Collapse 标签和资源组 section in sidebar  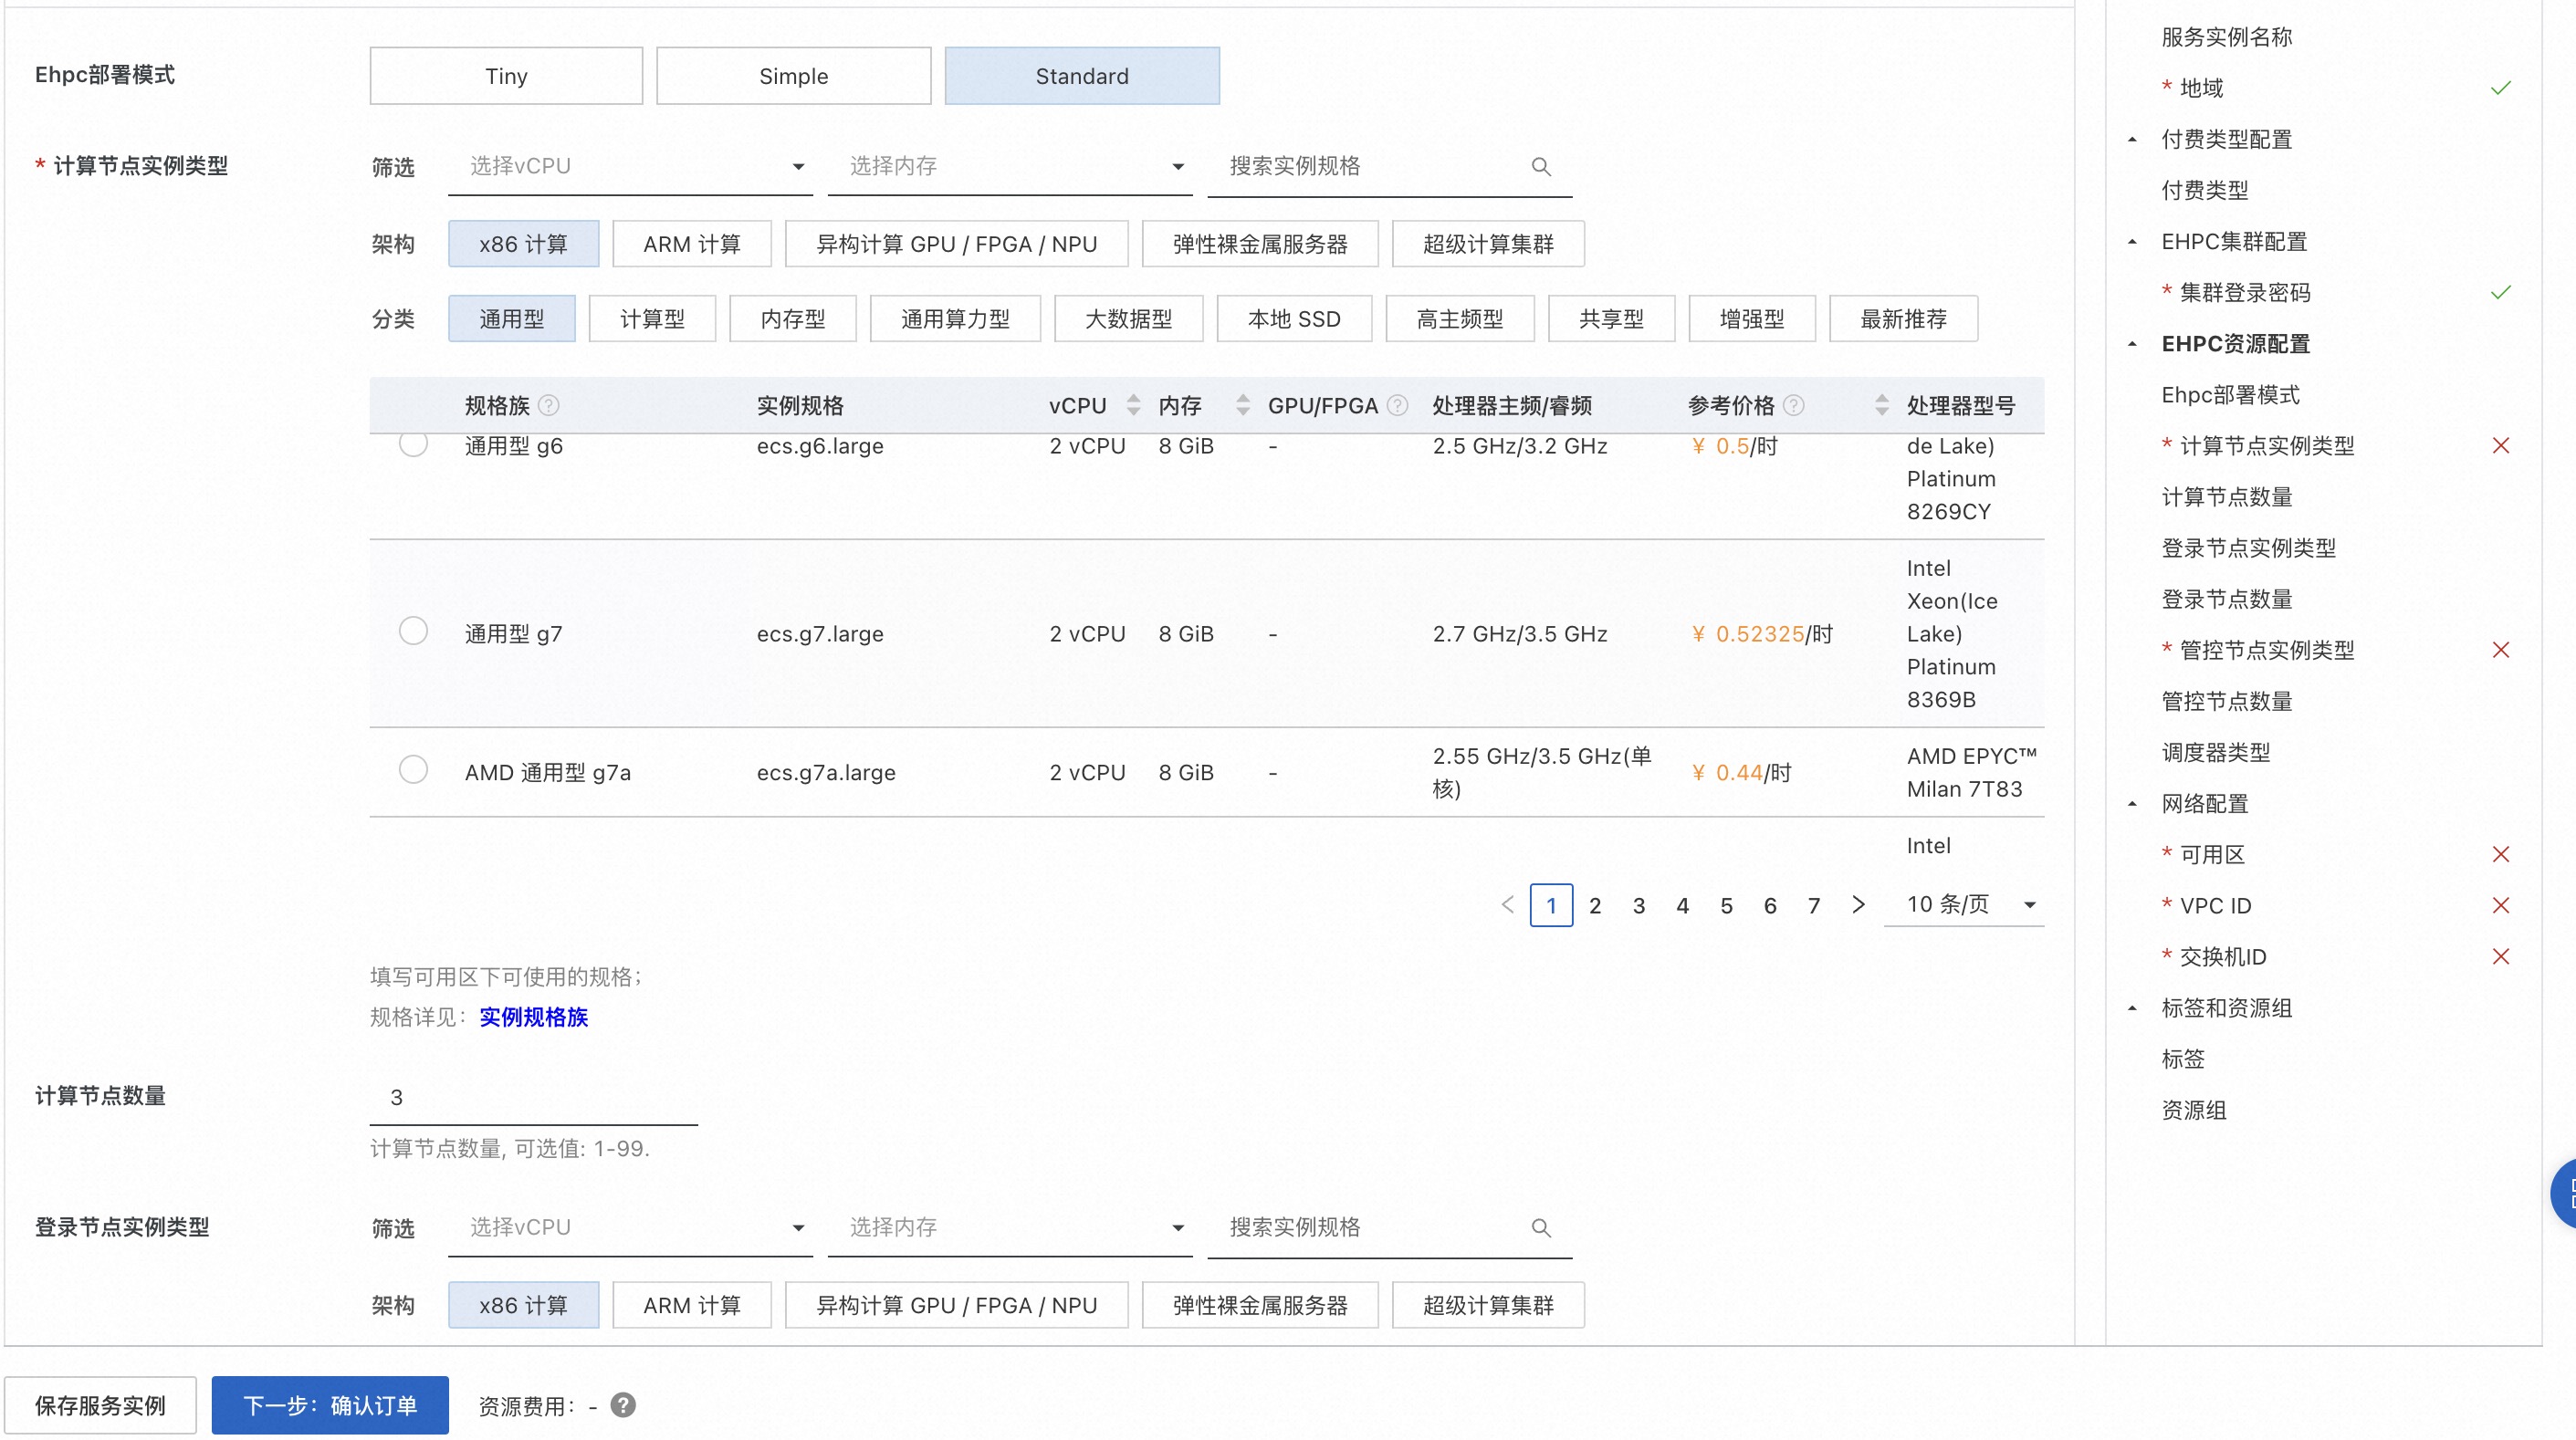coord(2132,1008)
